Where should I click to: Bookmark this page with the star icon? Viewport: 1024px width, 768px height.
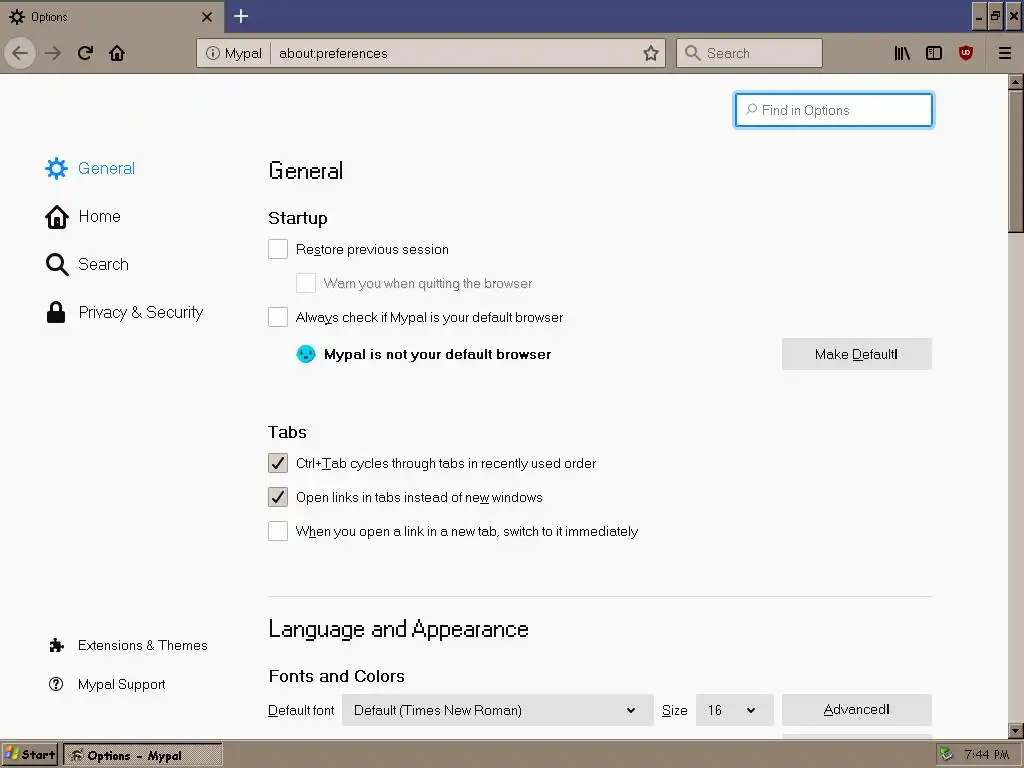click(650, 53)
